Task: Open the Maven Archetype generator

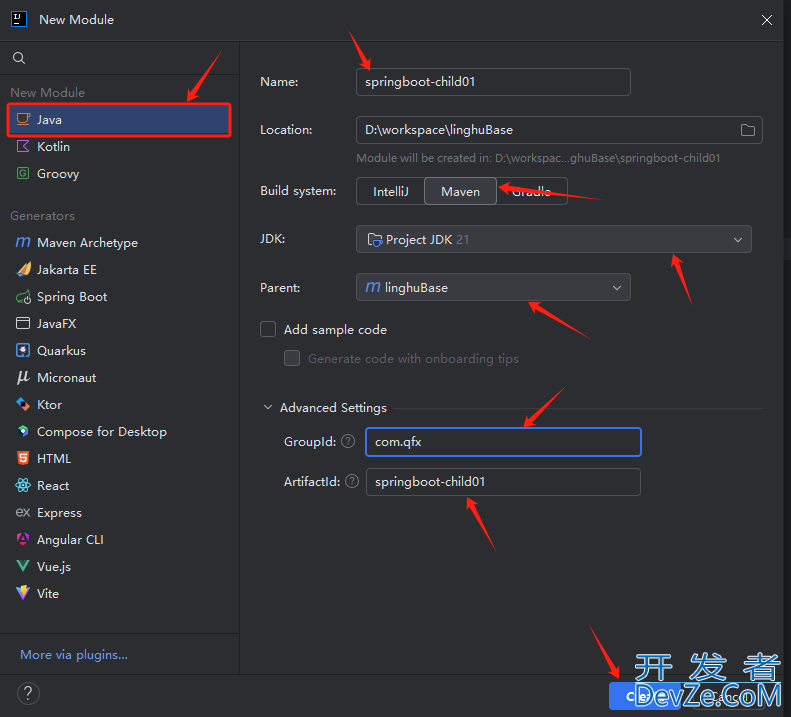Action: [119, 243]
